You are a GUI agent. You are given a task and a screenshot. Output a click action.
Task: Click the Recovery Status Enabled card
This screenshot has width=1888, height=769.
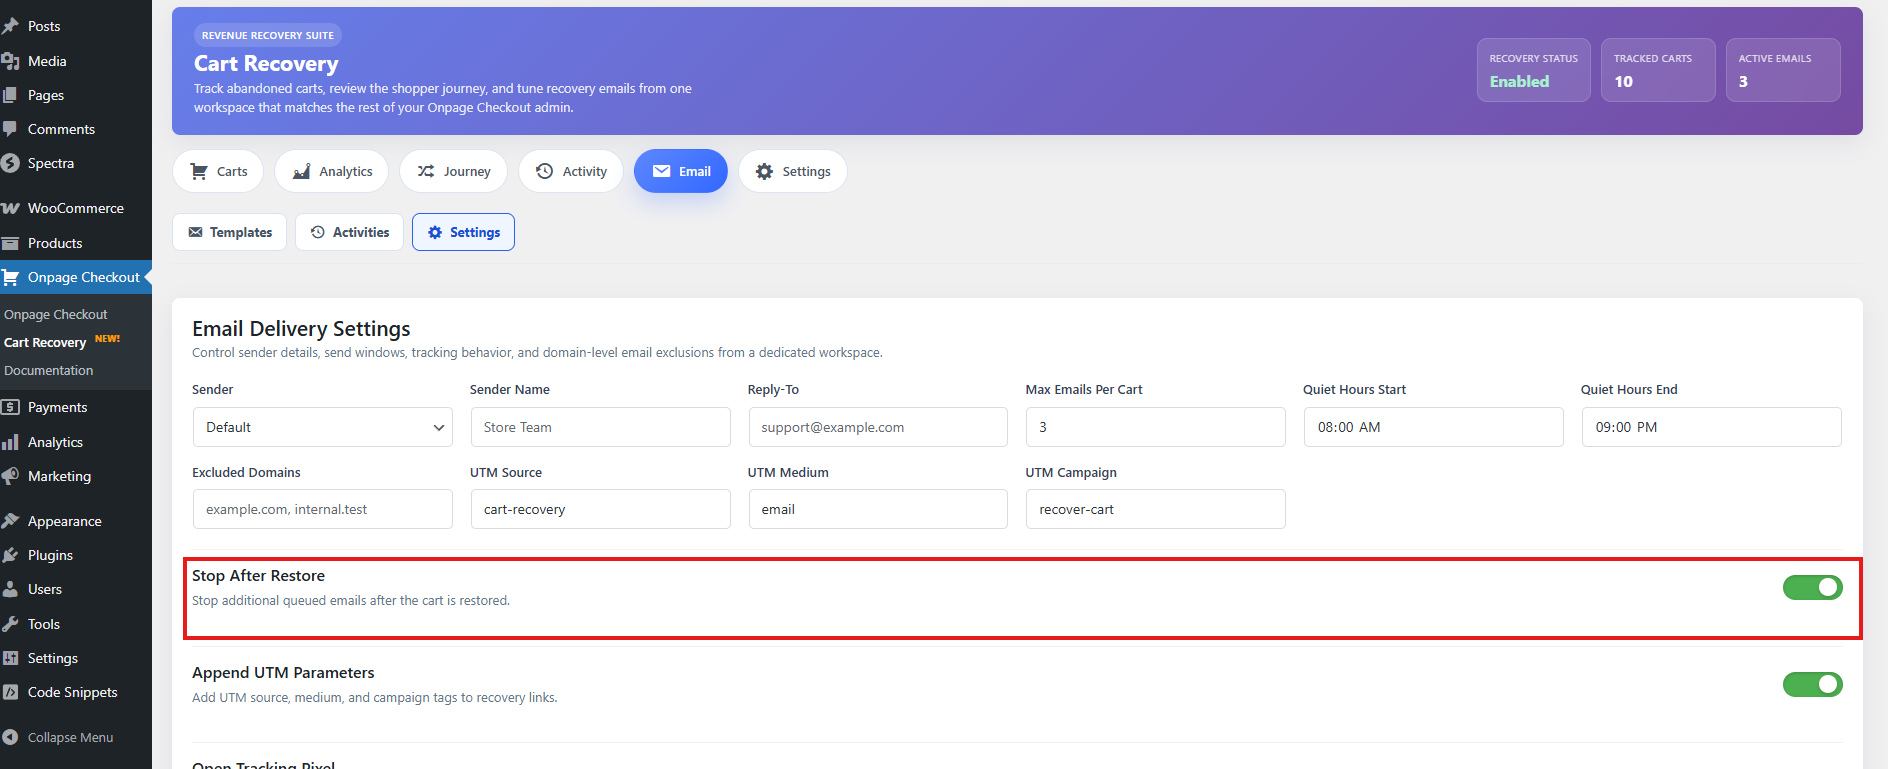pos(1533,70)
